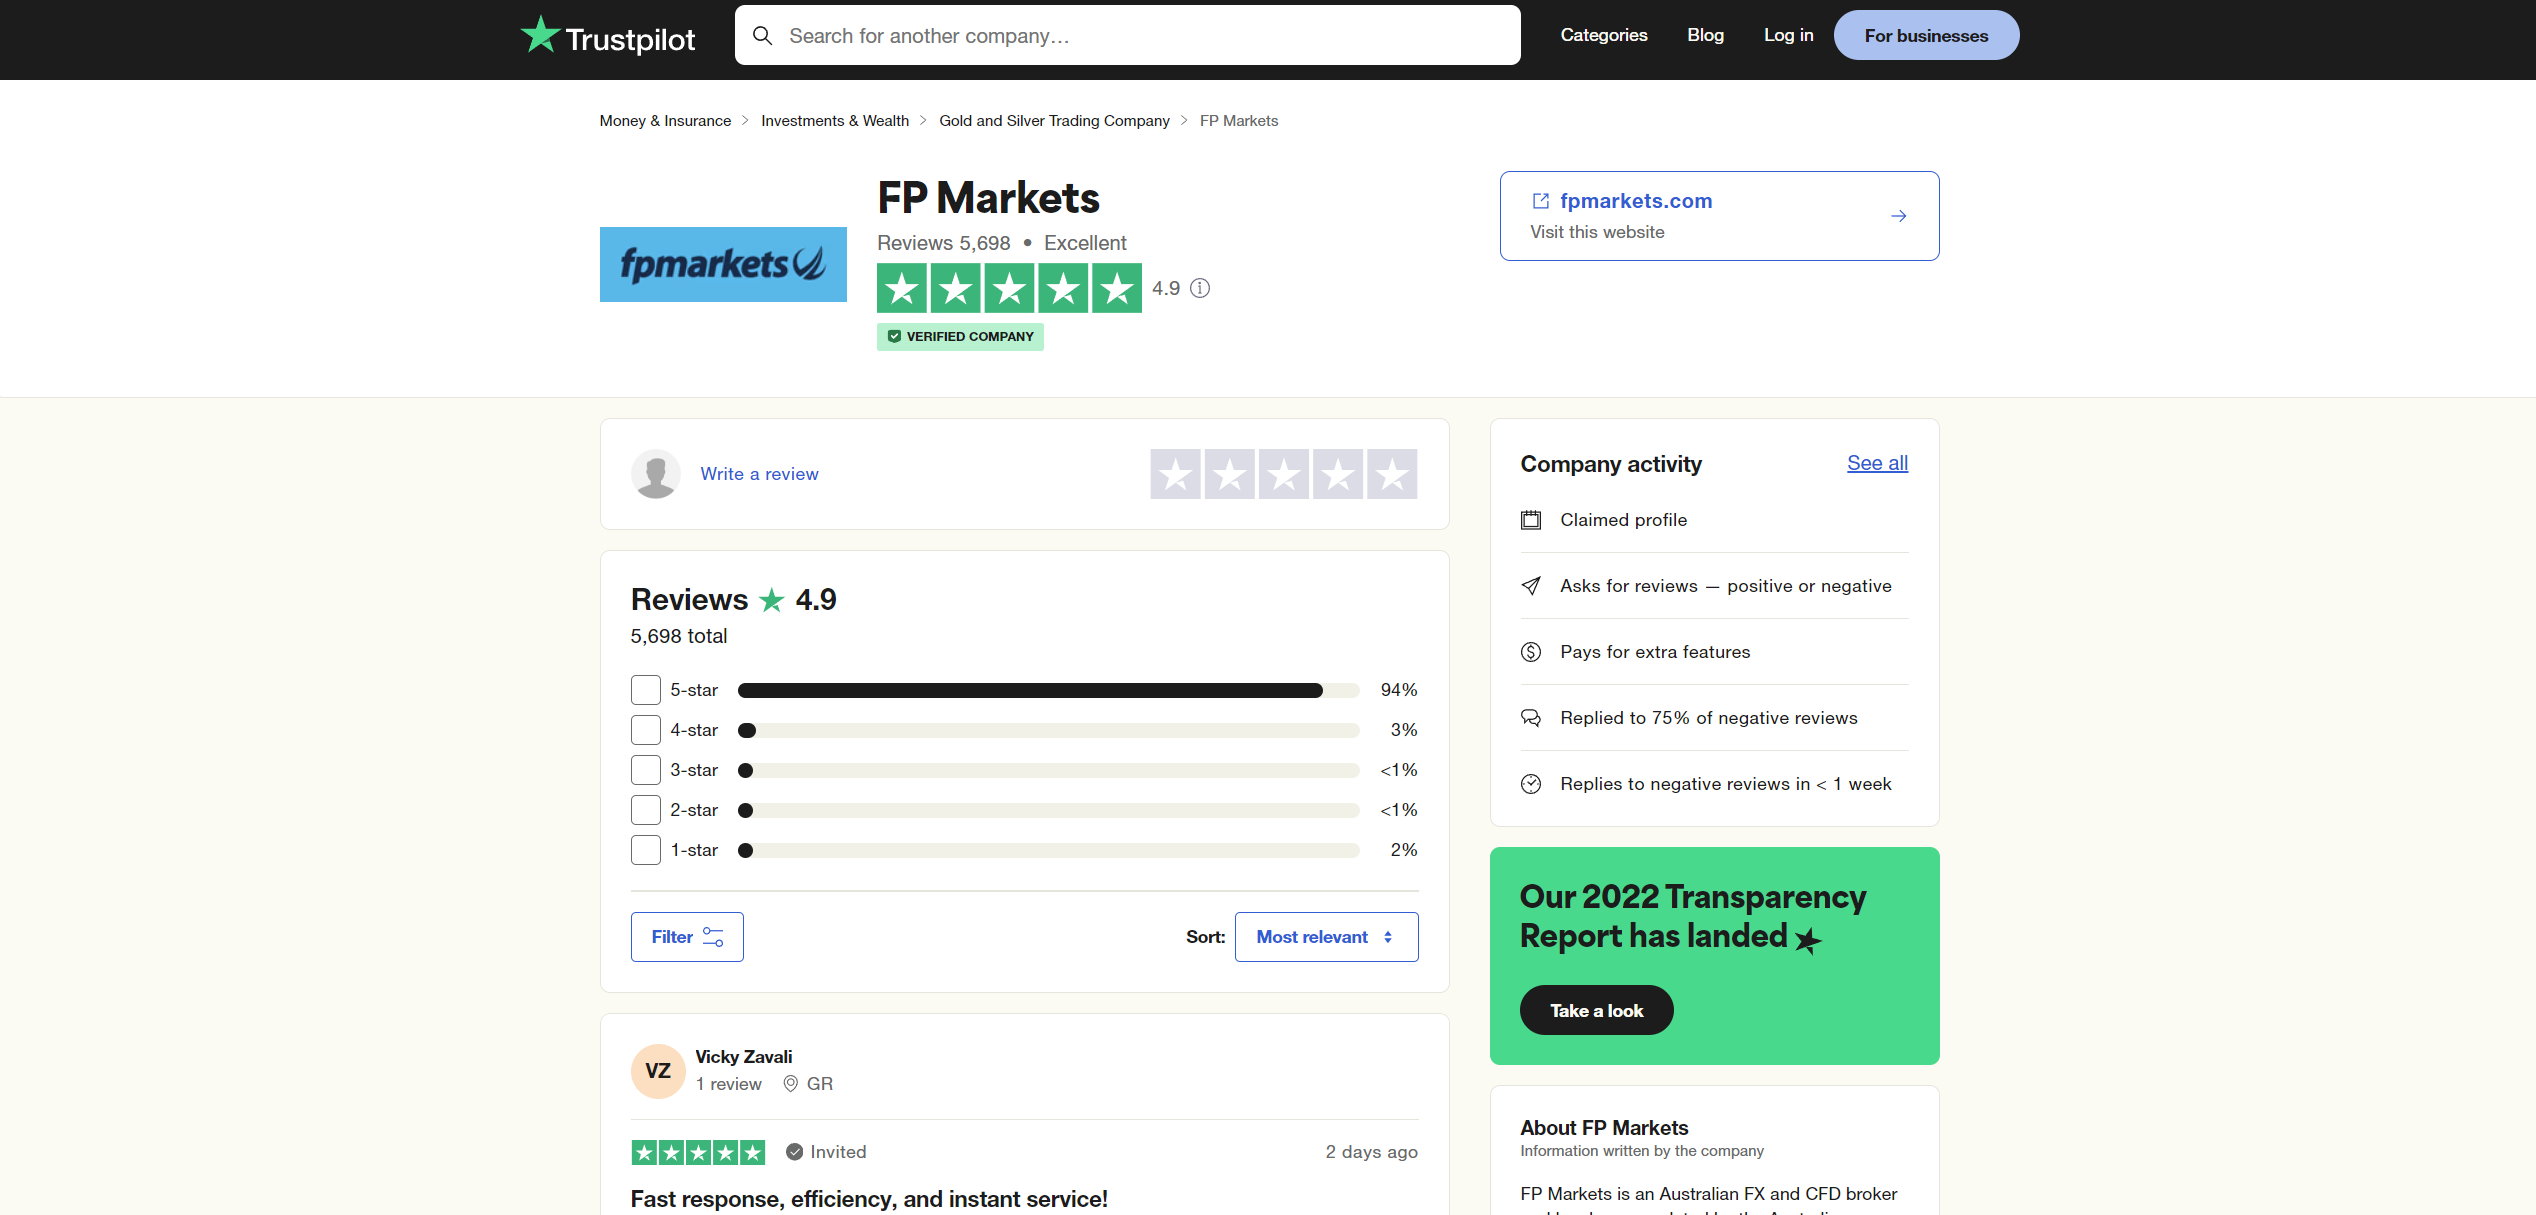2536x1215 pixels.
Task: Expand the Money & Insurance breadcrumb
Action: [x=664, y=120]
